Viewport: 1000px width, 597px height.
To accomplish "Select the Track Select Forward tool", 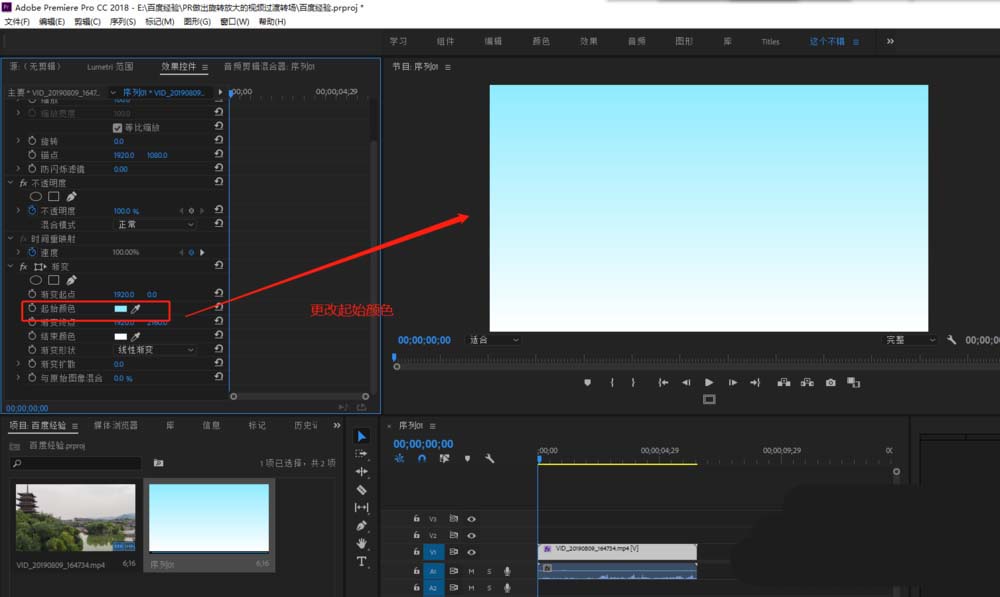I will [362, 454].
